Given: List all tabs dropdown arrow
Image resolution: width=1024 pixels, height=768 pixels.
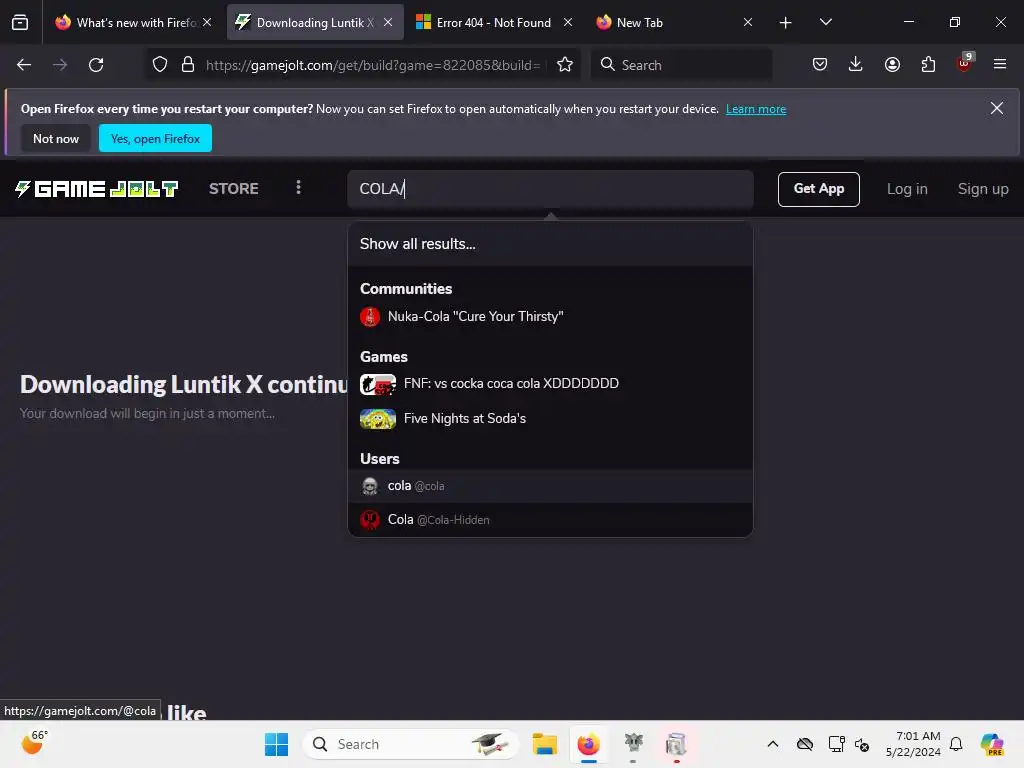Looking at the screenshot, I should [825, 22].
